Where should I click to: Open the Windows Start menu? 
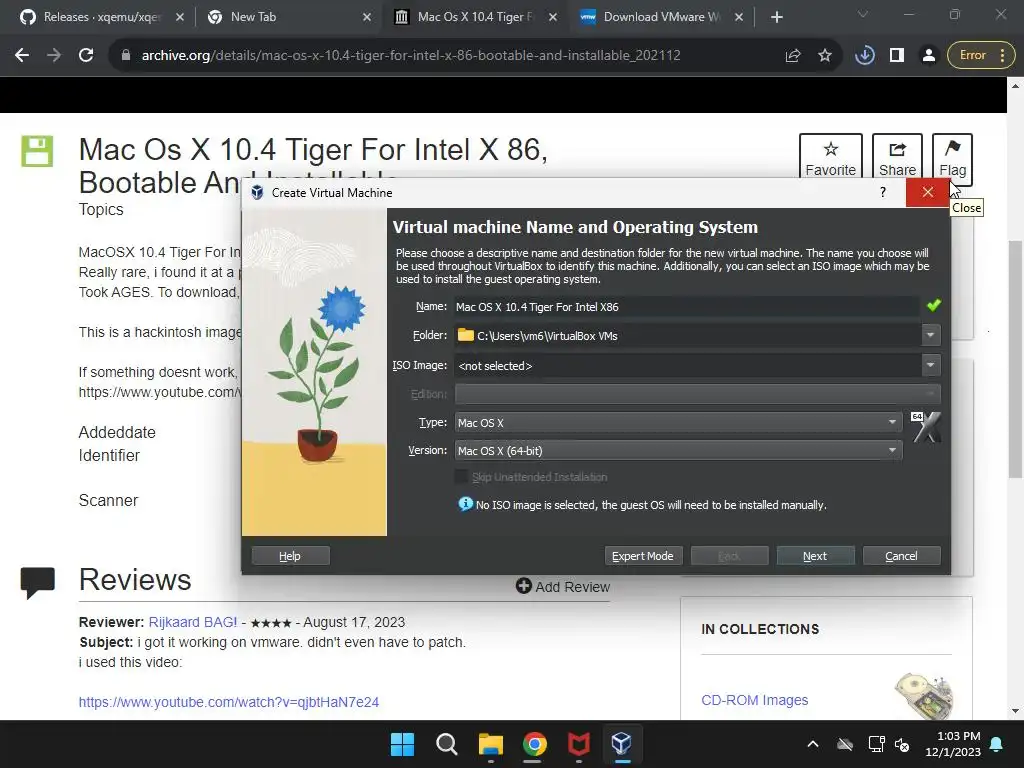coord(402,744)
